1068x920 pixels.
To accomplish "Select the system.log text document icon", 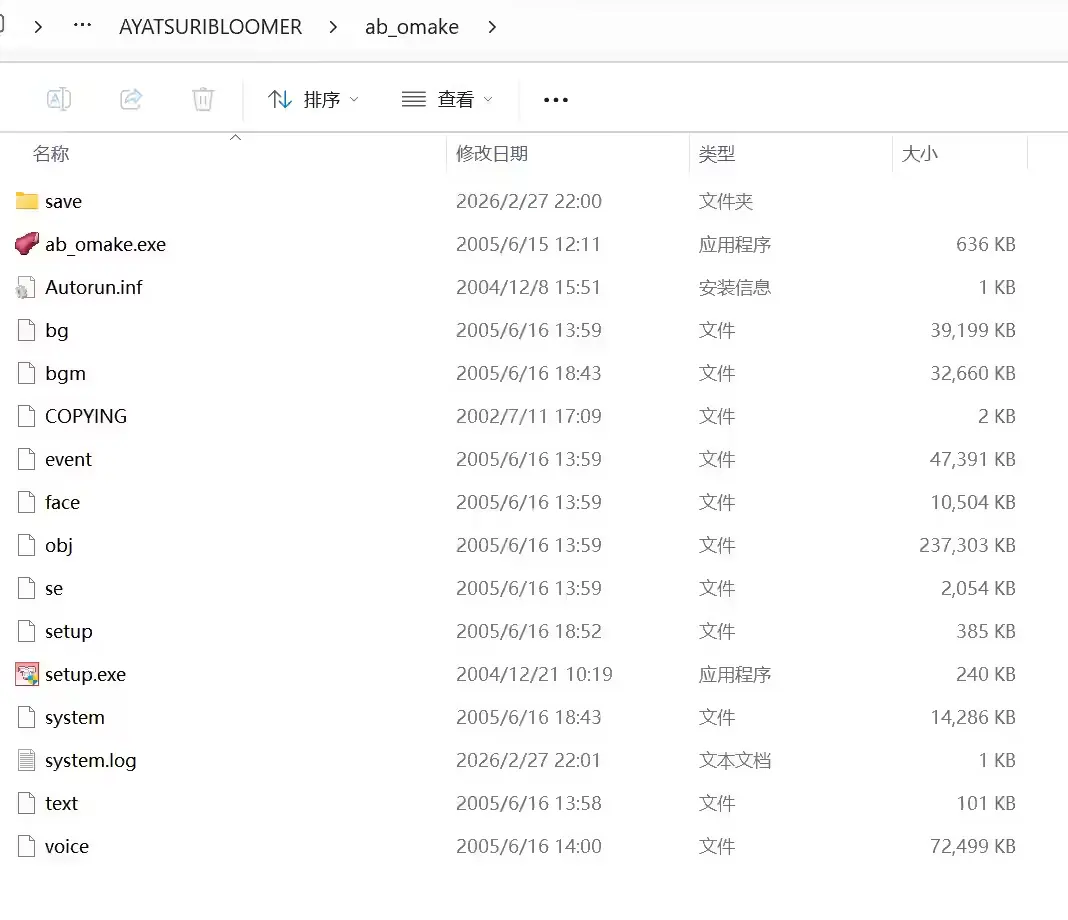I will [27, 760].
